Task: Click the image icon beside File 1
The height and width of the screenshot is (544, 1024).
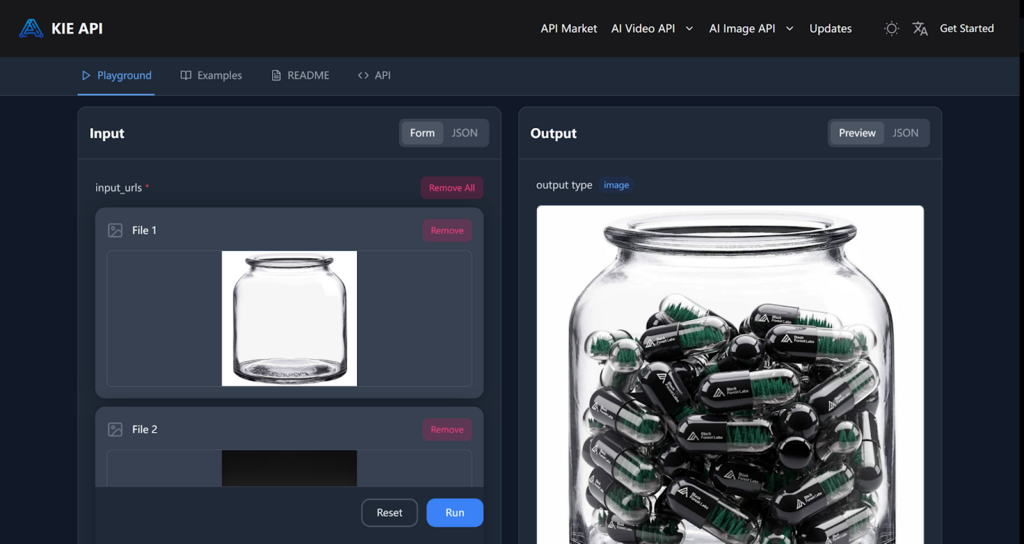Action: (x=115, y=231)
